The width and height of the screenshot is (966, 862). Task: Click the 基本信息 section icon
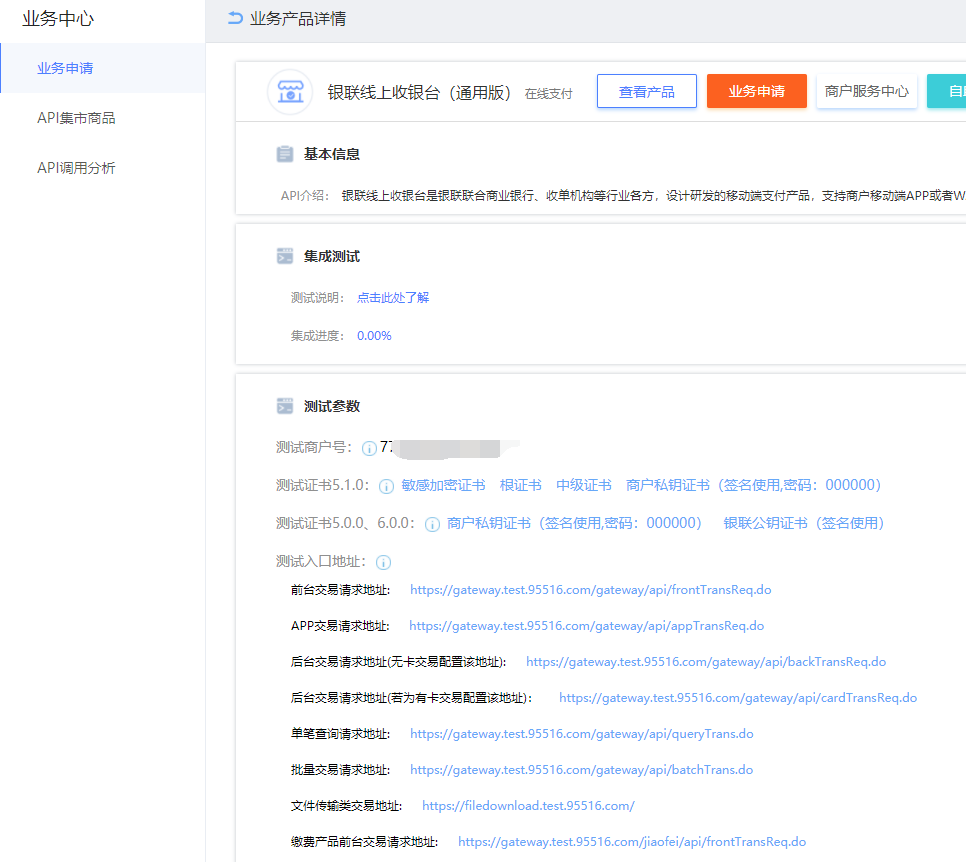pyautogui.click(x=285, y=154)
